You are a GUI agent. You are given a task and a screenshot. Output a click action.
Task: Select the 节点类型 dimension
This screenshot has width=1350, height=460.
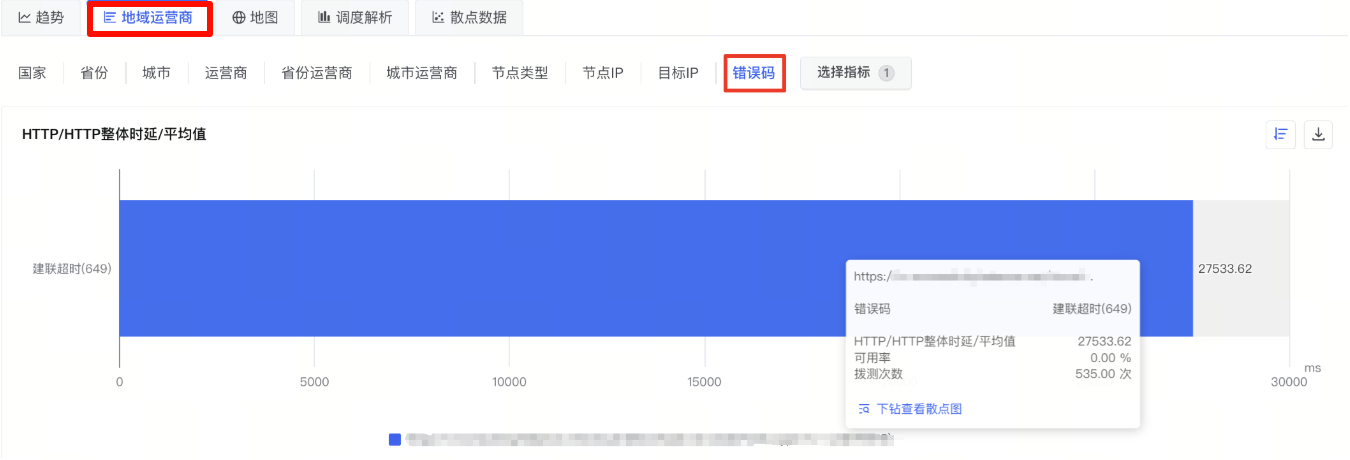coord(520,73)
